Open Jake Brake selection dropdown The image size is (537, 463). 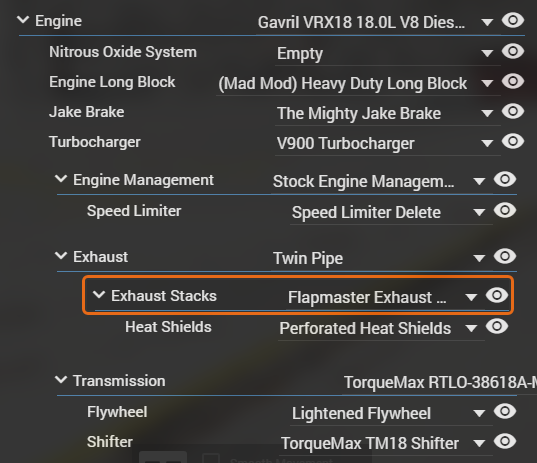coord(387,113)
